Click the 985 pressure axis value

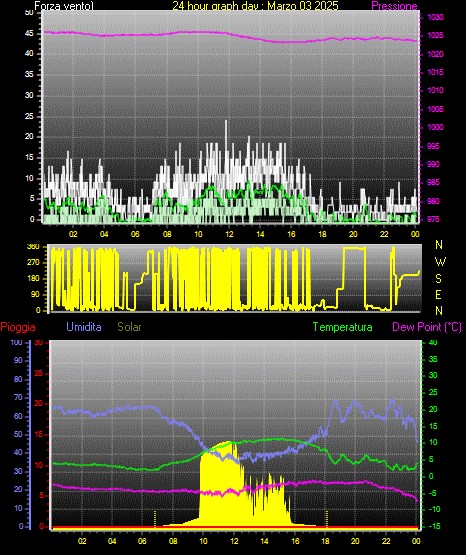point(433,182)
